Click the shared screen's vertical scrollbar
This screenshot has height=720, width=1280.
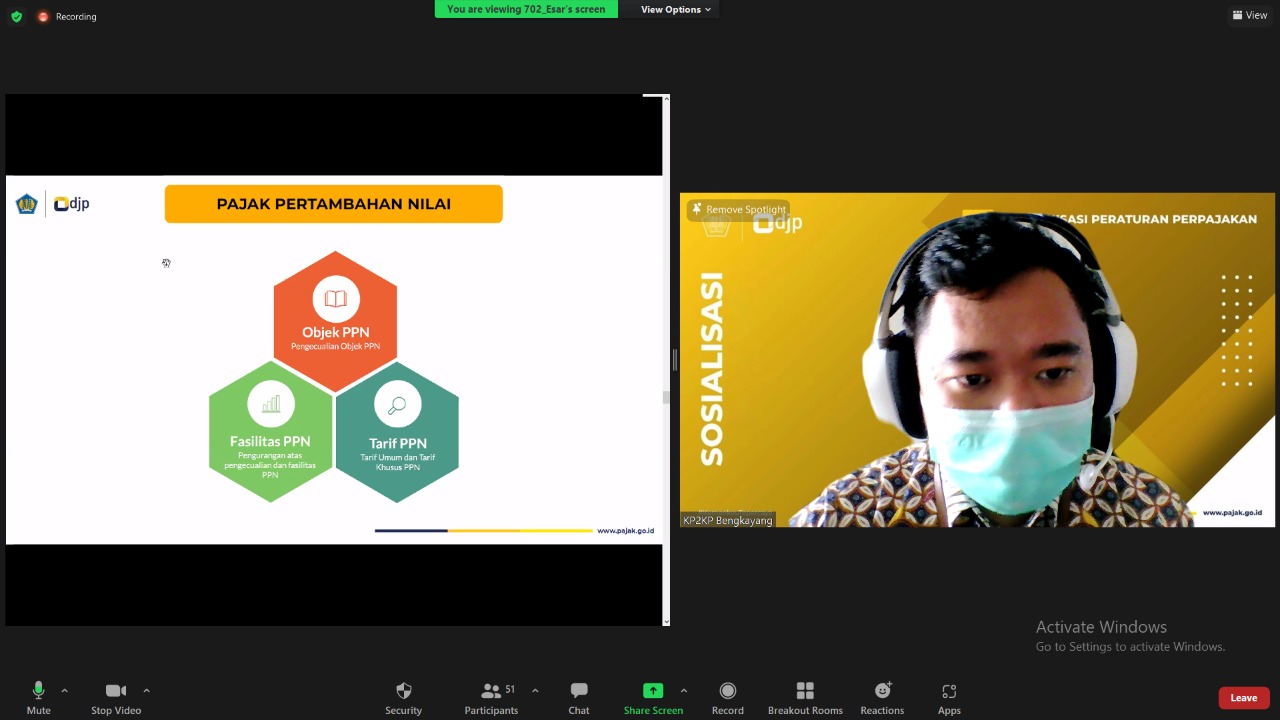click(x=666, y=397)
